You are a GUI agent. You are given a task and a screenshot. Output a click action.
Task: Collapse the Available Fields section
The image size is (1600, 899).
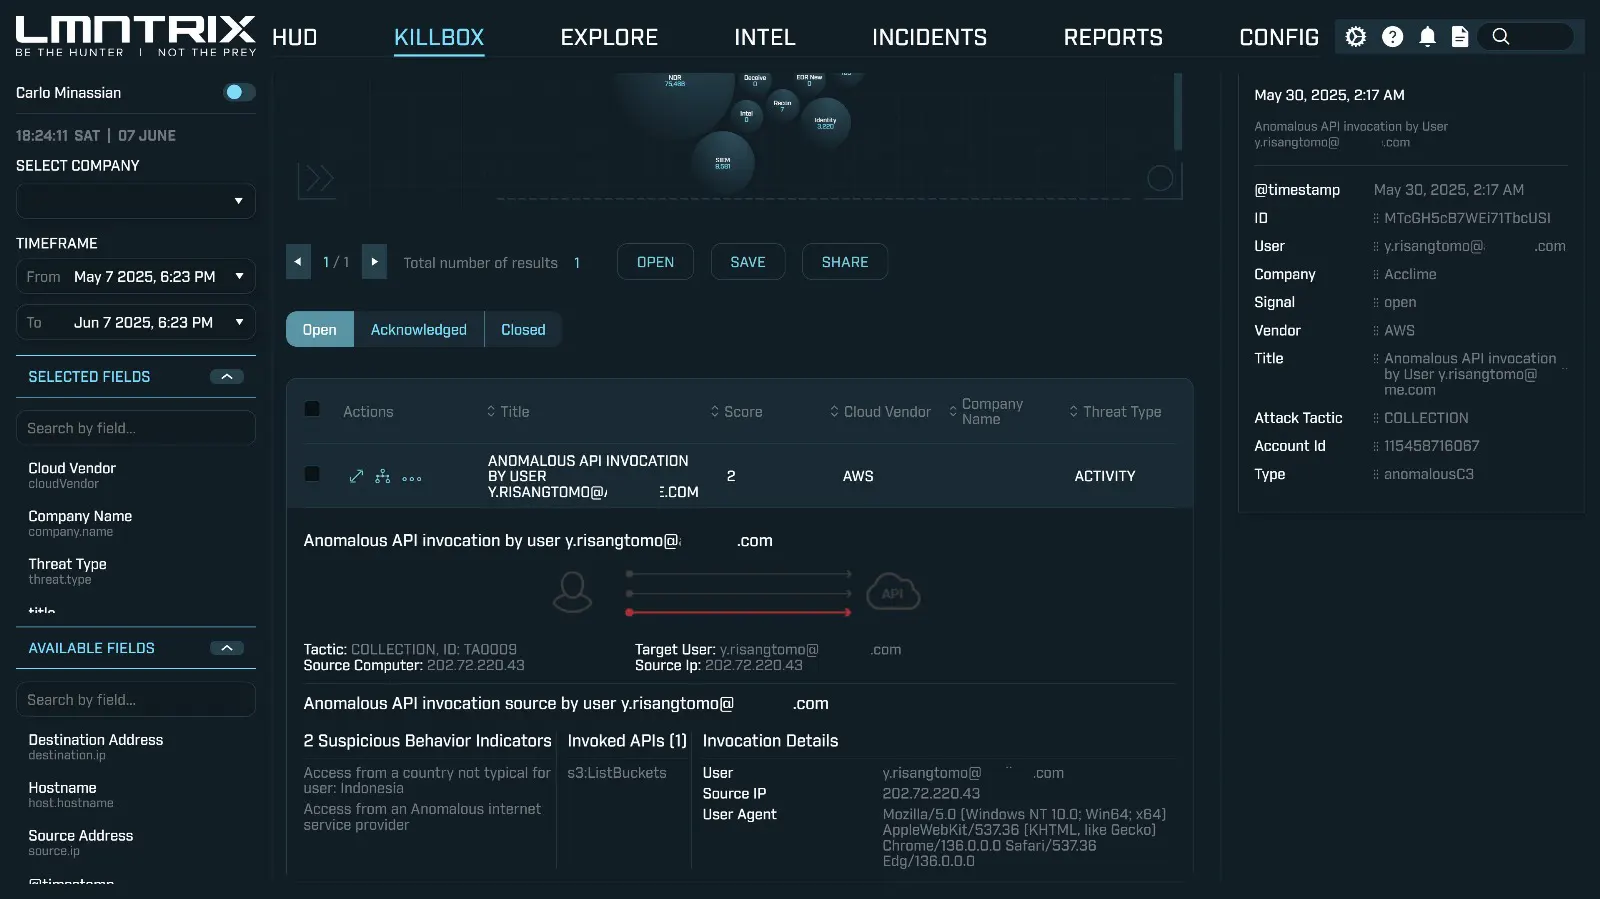click(x=227, y=648)
